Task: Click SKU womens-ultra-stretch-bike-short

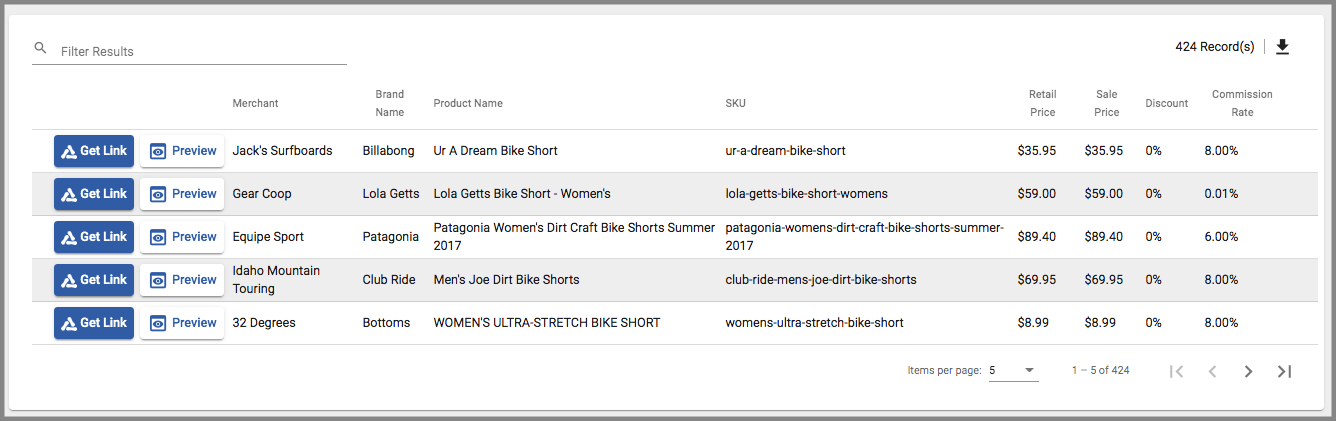Action: (x=814, y=323)
